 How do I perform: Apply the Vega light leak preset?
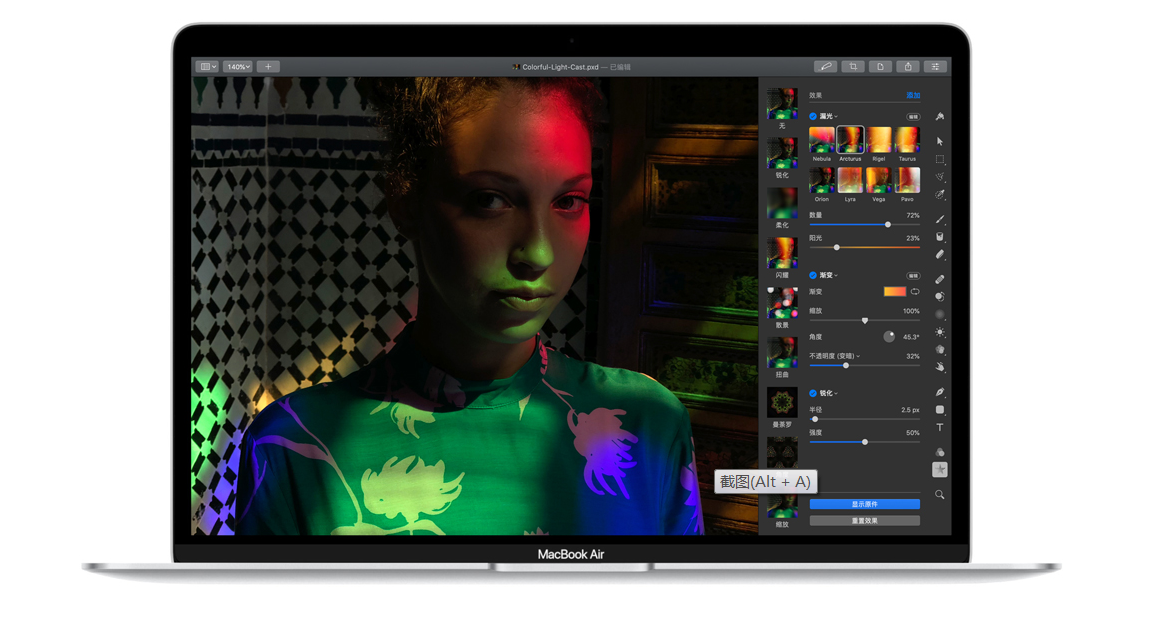(879, 180)
